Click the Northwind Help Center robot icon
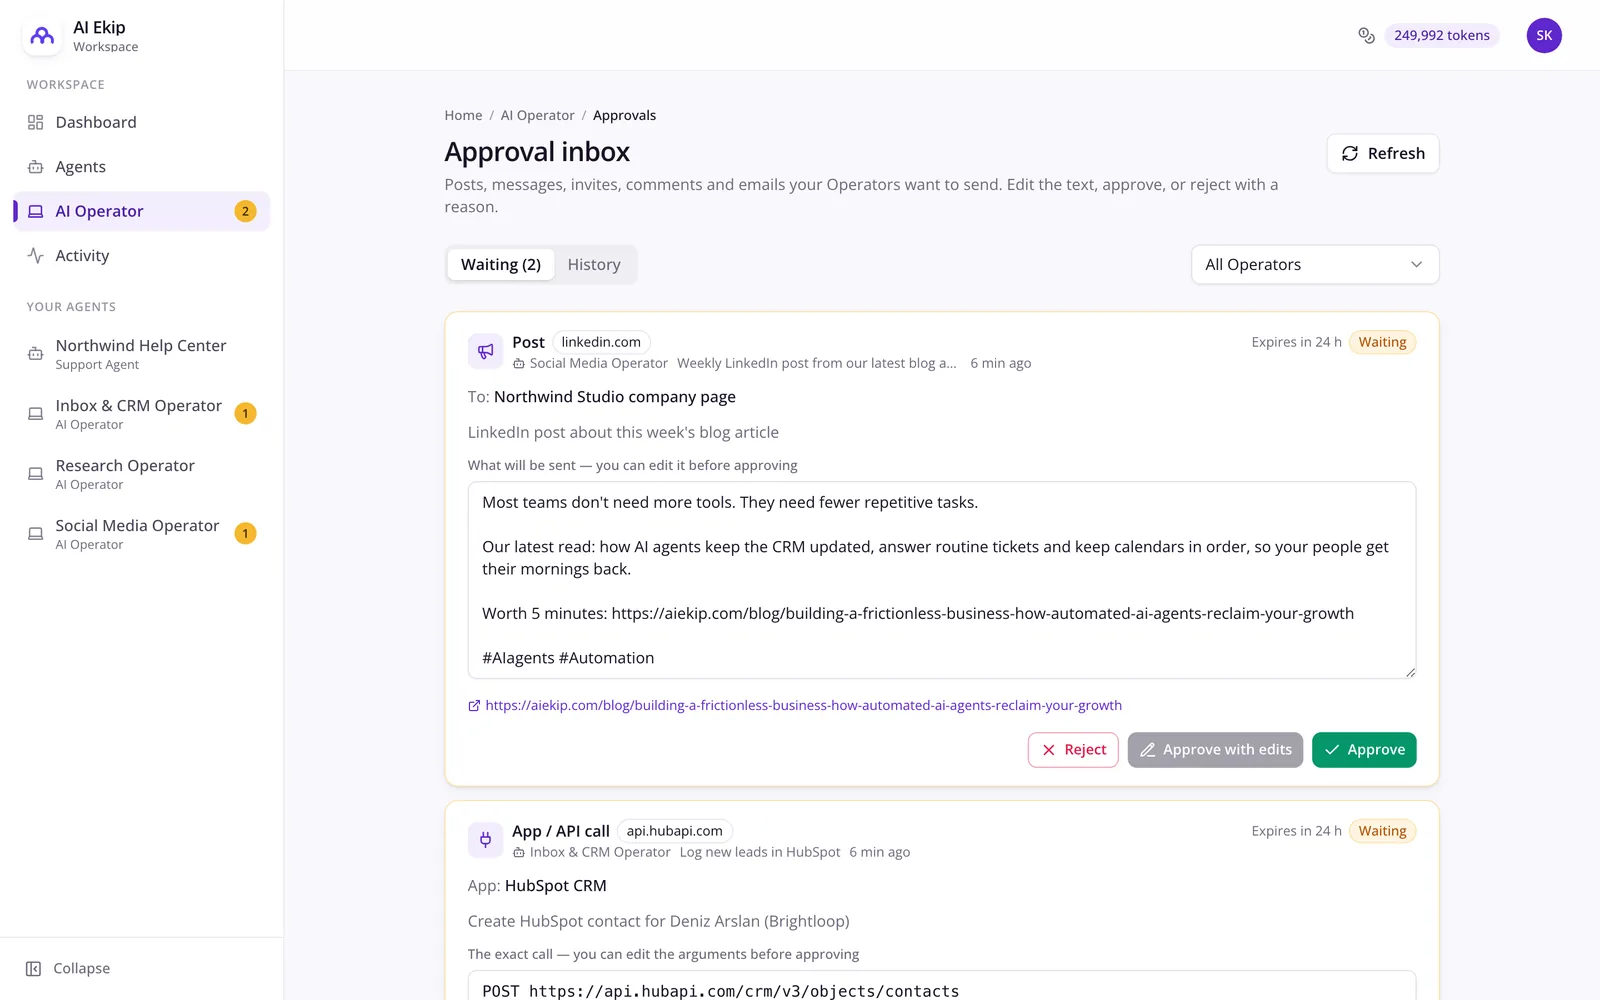Image resolution: width=1600 pixels, height=1000 pixels. [x=35, y=353]
